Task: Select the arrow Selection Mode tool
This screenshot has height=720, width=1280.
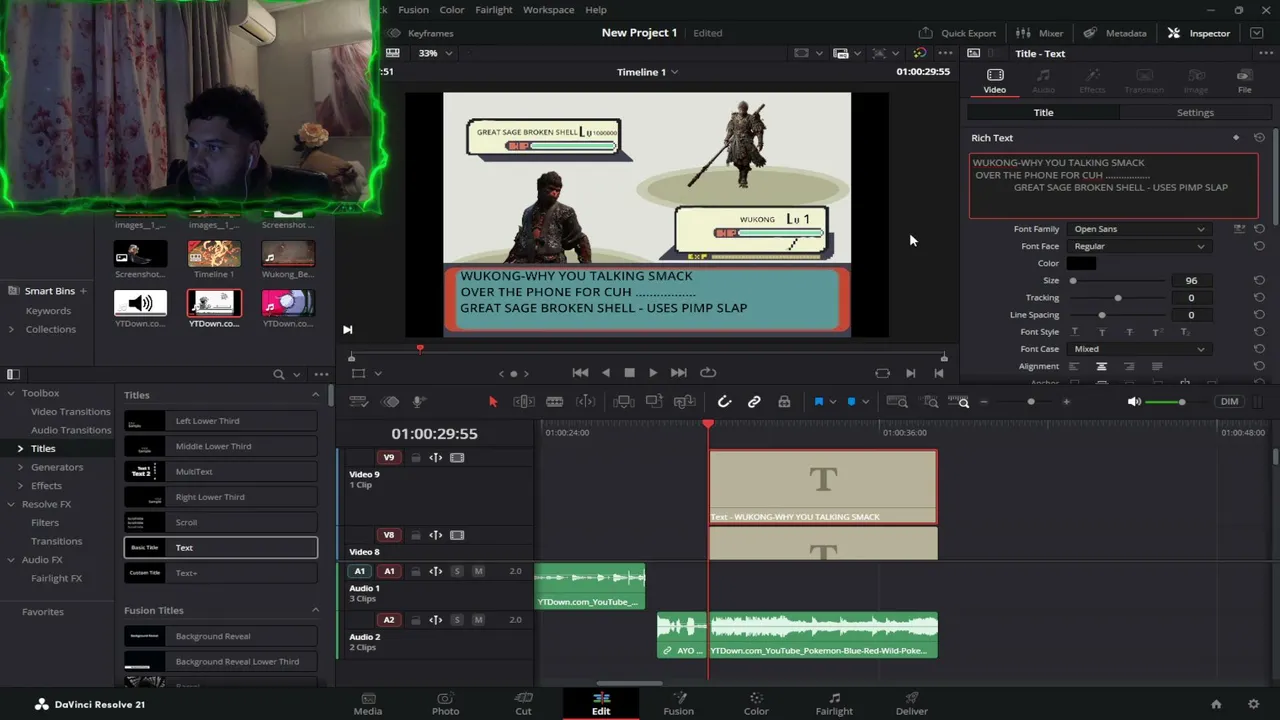Action: coord(493,402)
